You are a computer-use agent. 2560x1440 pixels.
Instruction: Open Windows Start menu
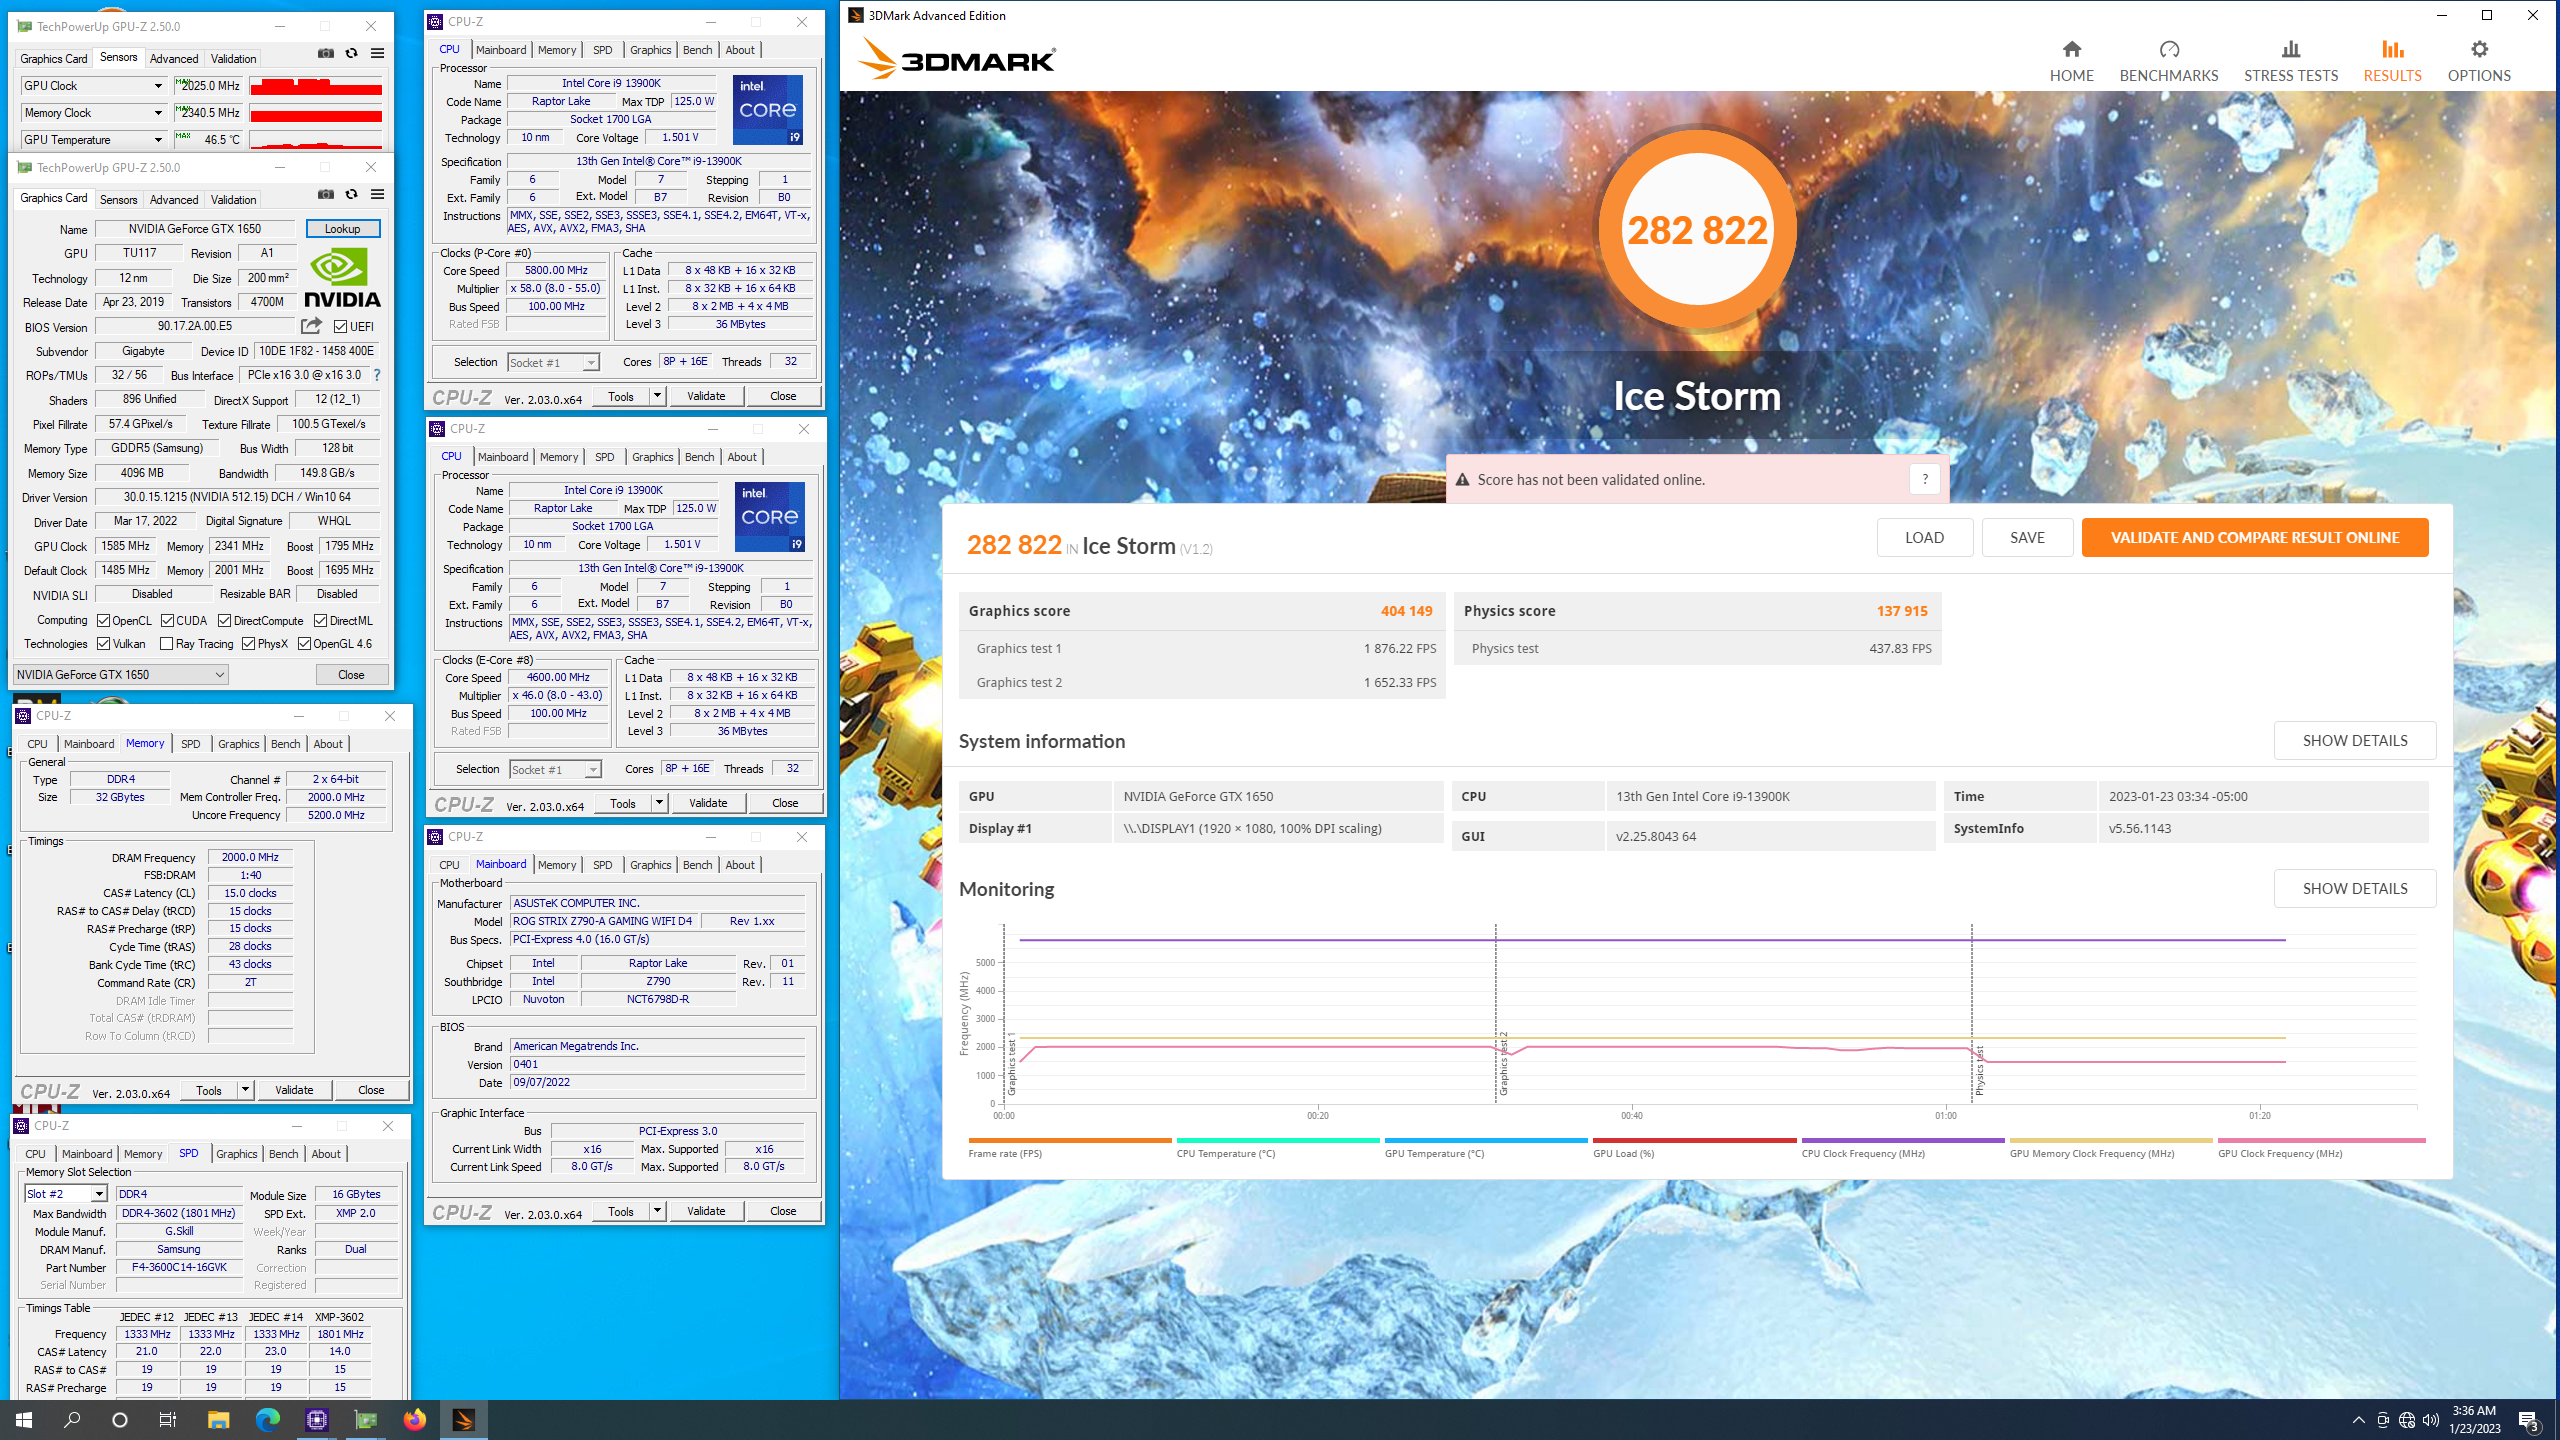point(24,1419)
